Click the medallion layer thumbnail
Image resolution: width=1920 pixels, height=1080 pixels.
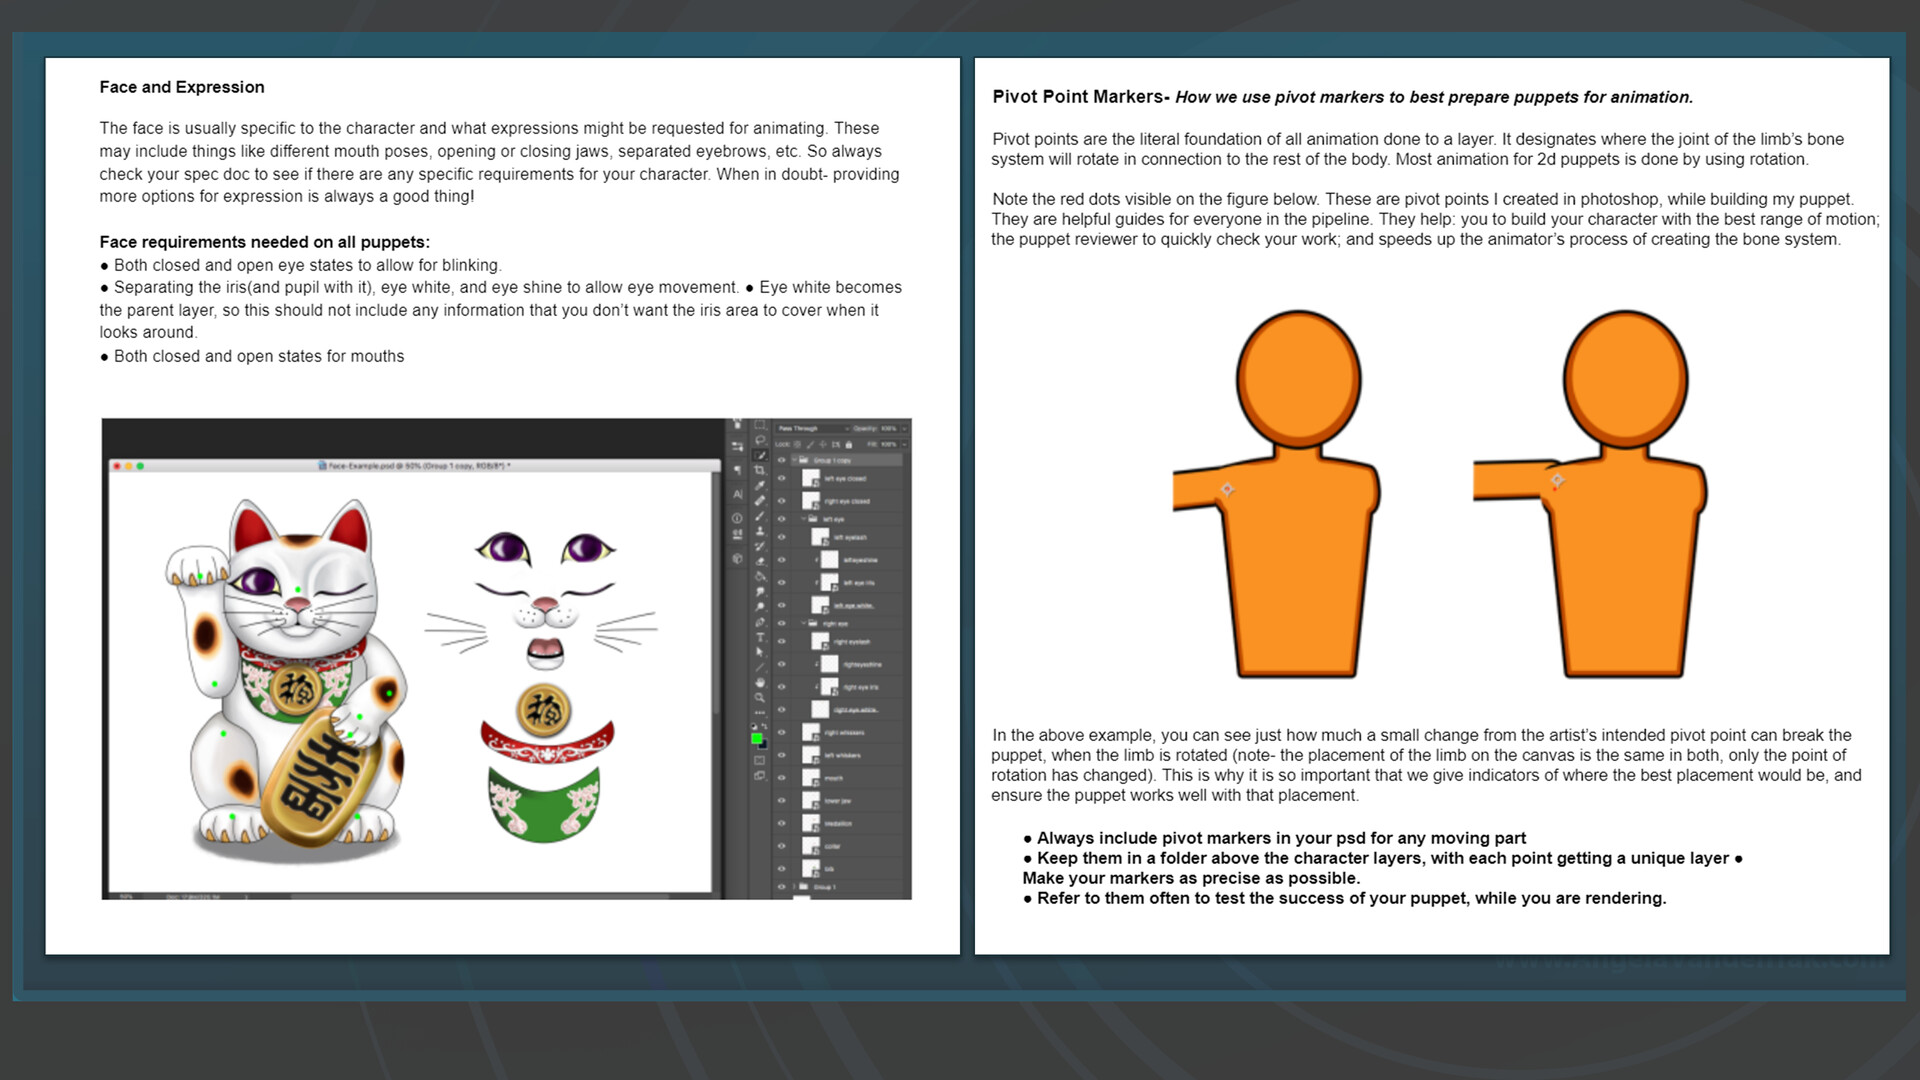pyautogui.click(x=810, y=823)
